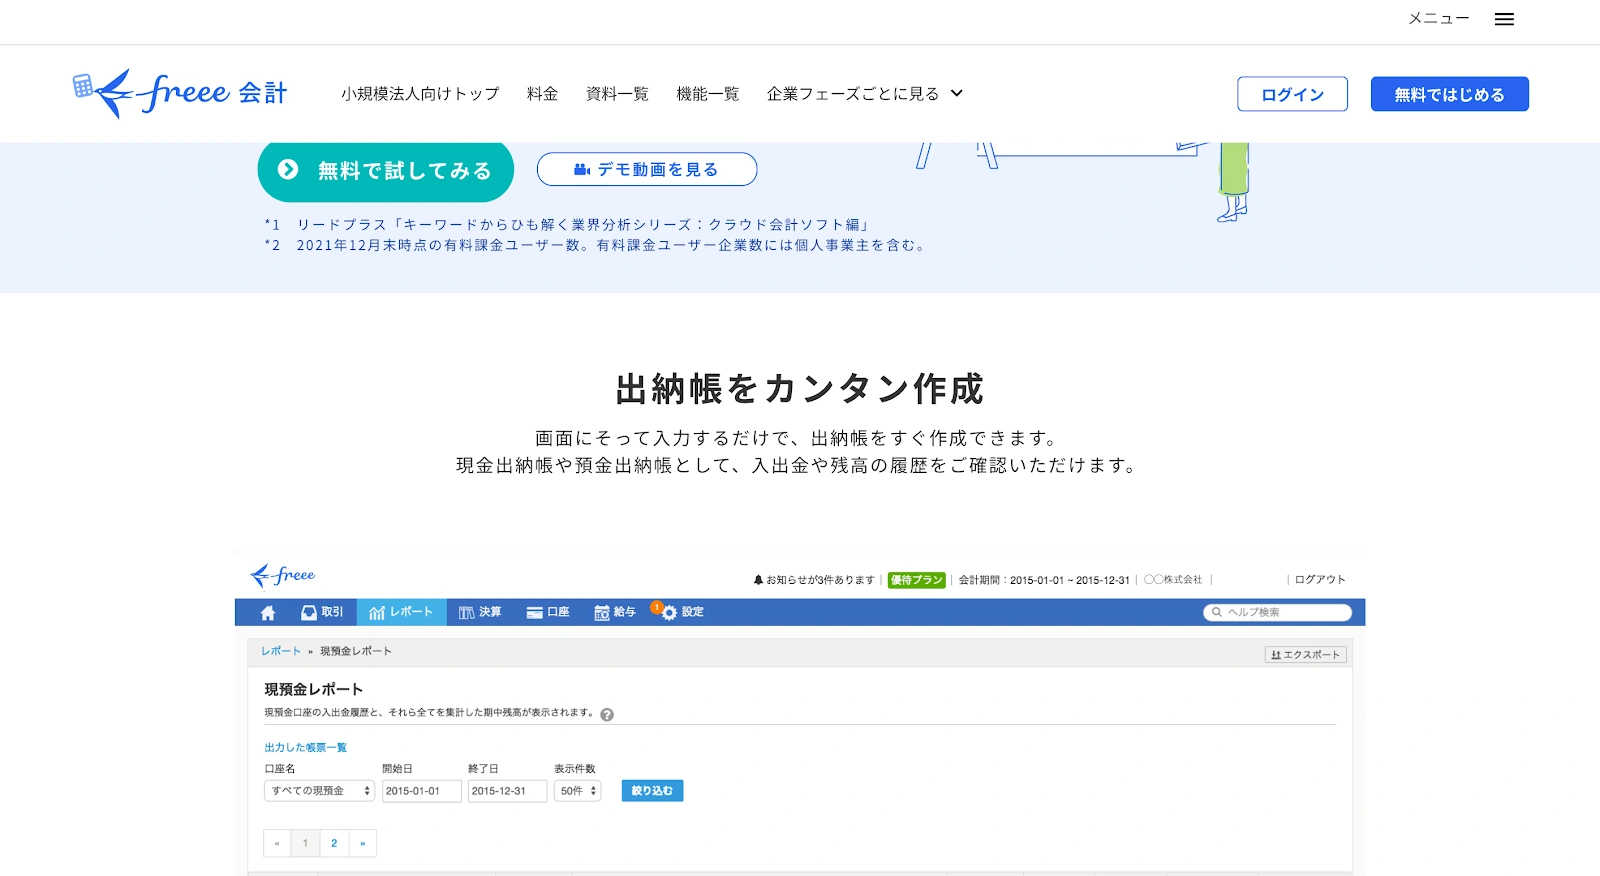Click the next page » button
Image resolution: width=1600 pixels, height=876 pixels.
click(363, 843)
